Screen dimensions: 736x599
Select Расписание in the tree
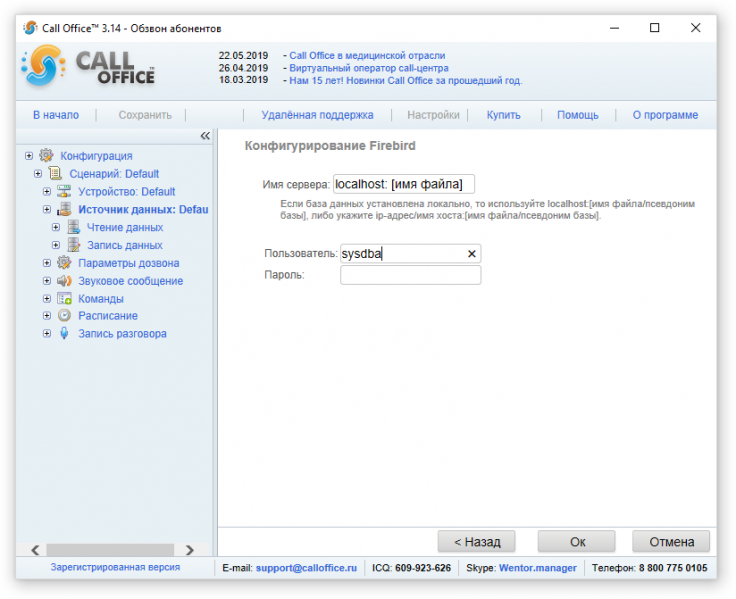pos(108,315)
